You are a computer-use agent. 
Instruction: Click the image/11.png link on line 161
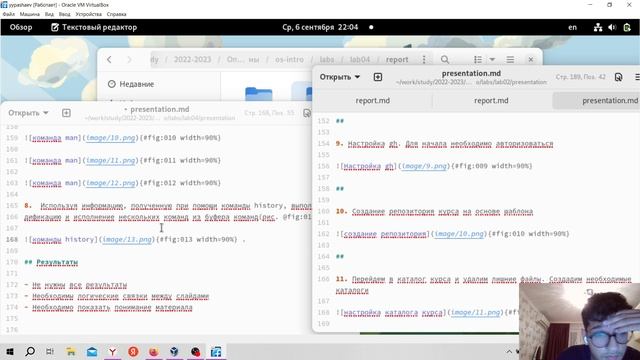click(111, 160)
